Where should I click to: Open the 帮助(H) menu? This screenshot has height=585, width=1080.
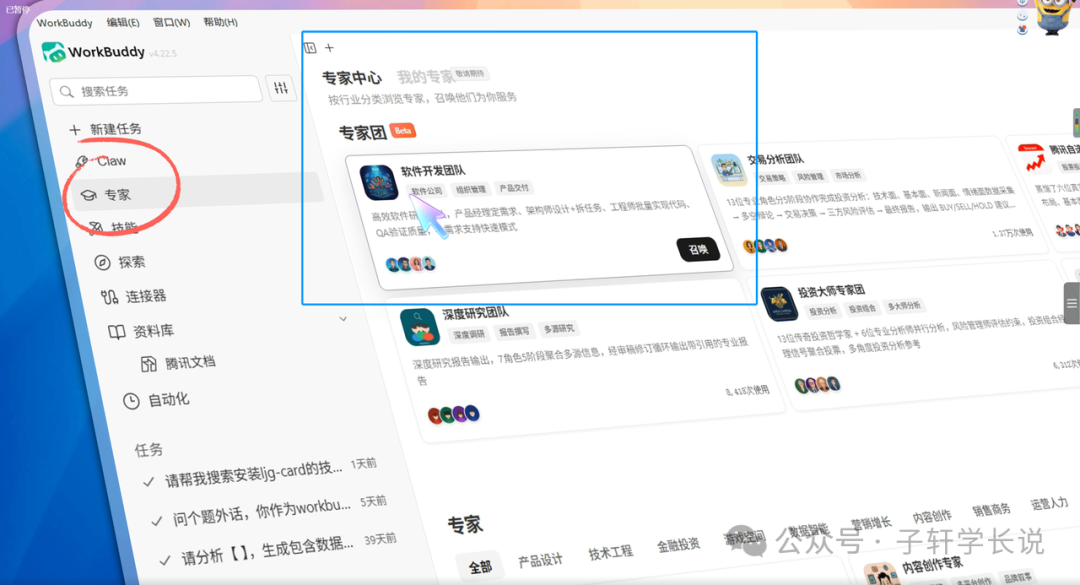coord(220,22)
